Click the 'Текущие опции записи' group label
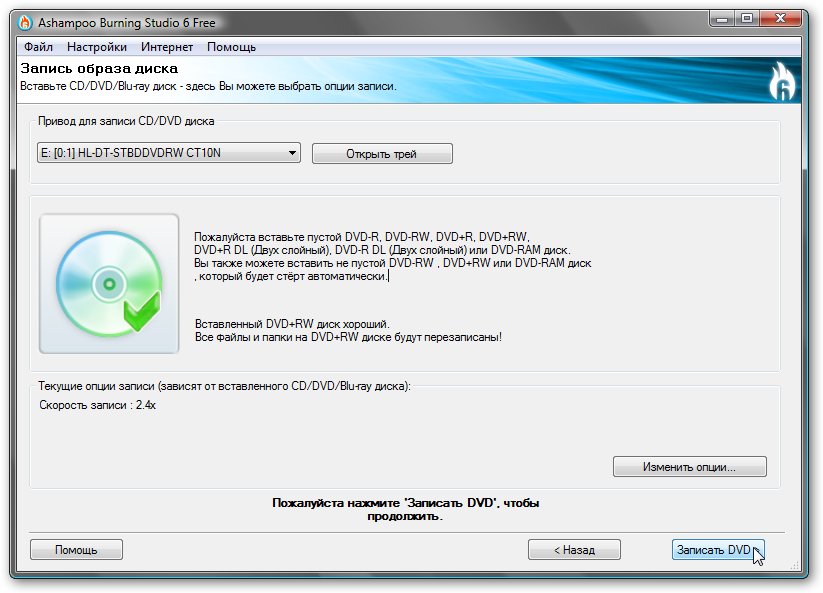 (224, 386)
